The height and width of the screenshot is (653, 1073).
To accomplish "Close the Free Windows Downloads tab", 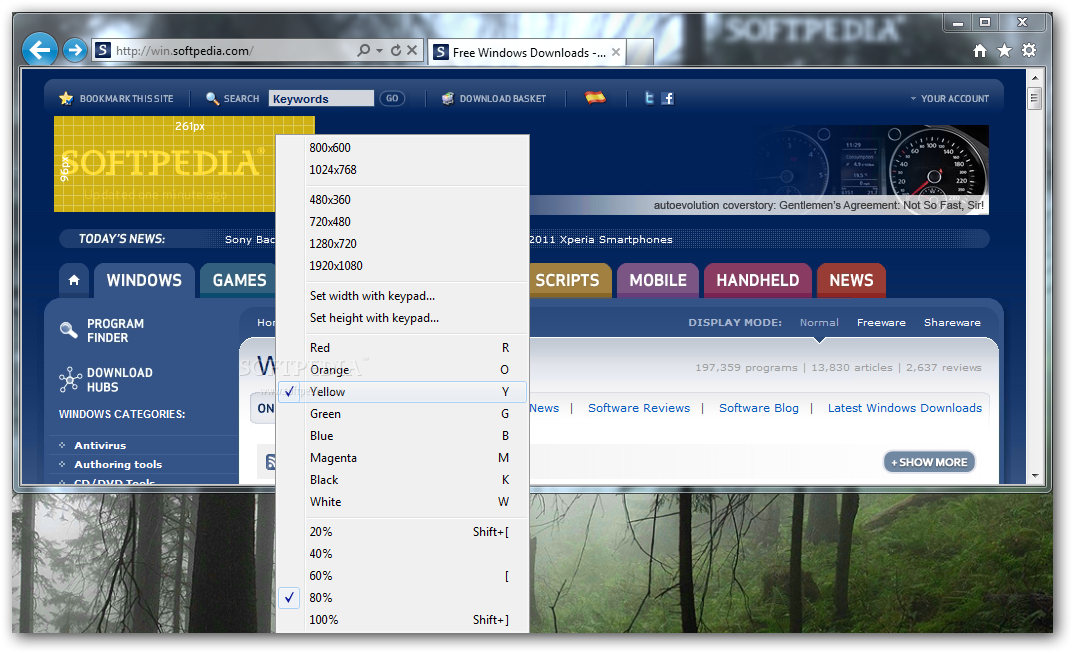I will click(x=616, y=52).
